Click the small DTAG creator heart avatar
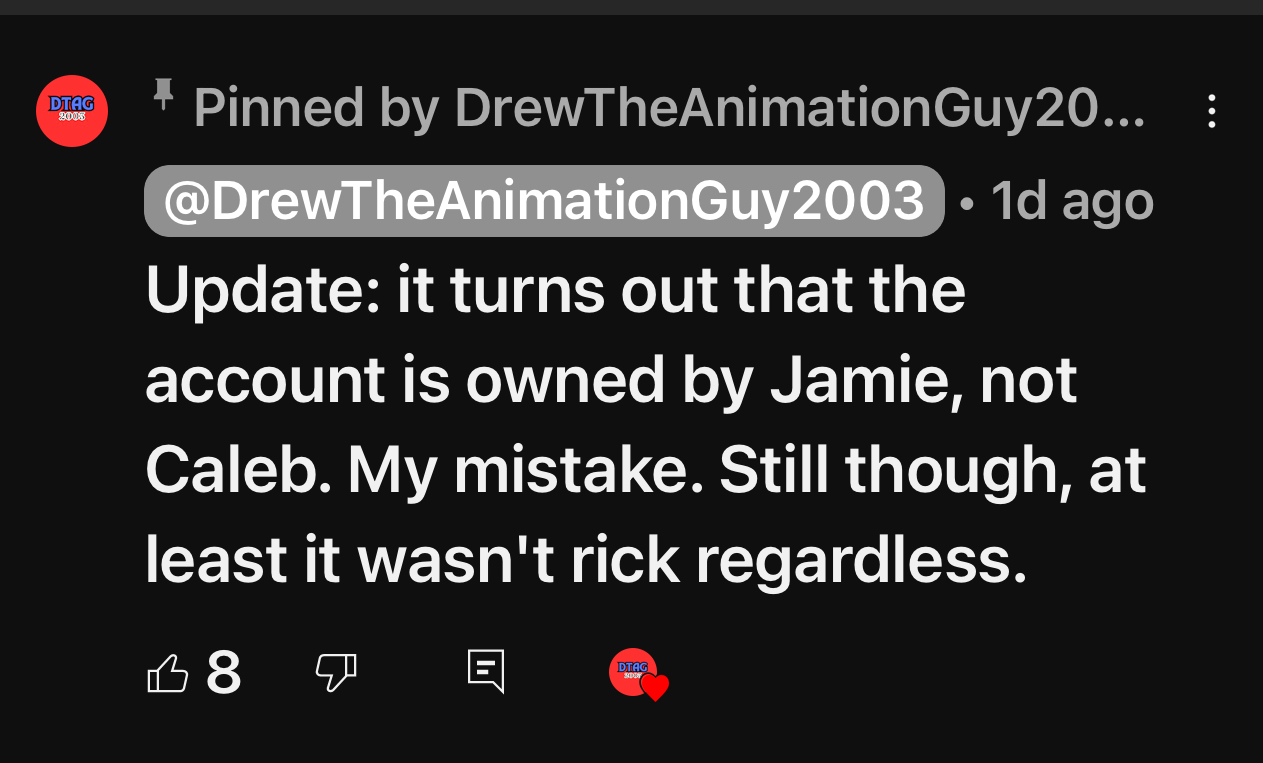The width and height of the screenshot is (1263, 763). click(x=631, y=670)
